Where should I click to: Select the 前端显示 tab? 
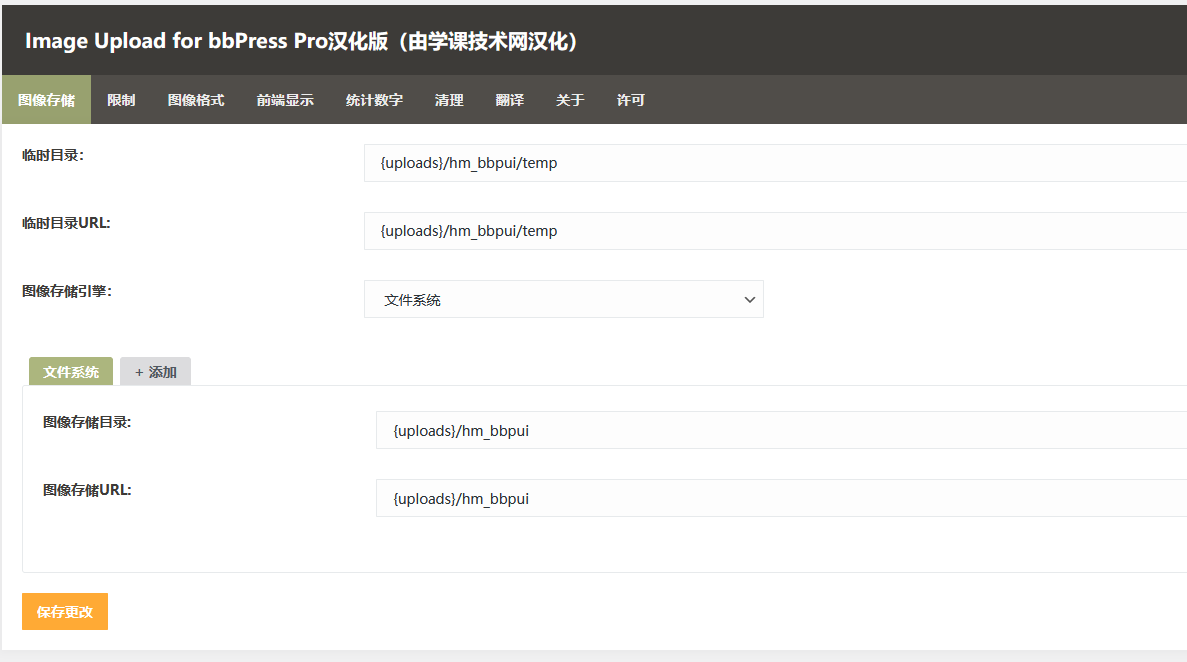[285, 100]
